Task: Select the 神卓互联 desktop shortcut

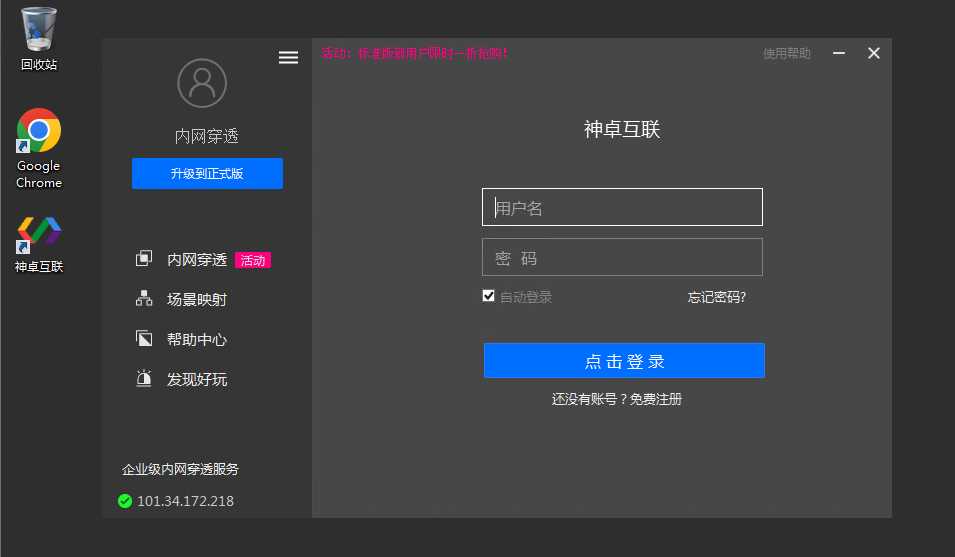Action: [38, 245]
